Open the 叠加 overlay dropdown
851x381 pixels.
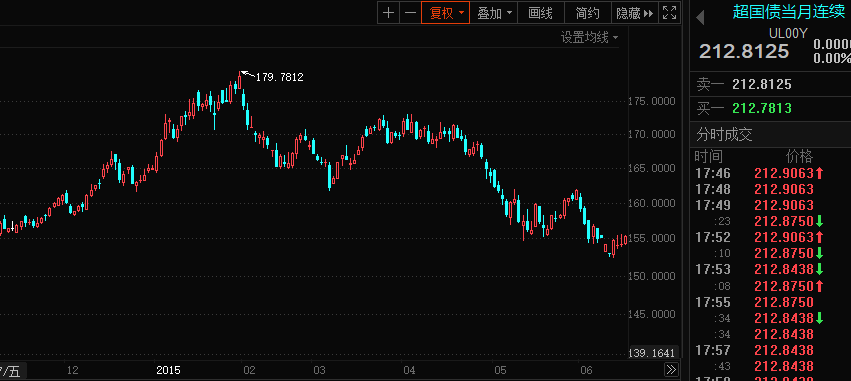(494, 13)
